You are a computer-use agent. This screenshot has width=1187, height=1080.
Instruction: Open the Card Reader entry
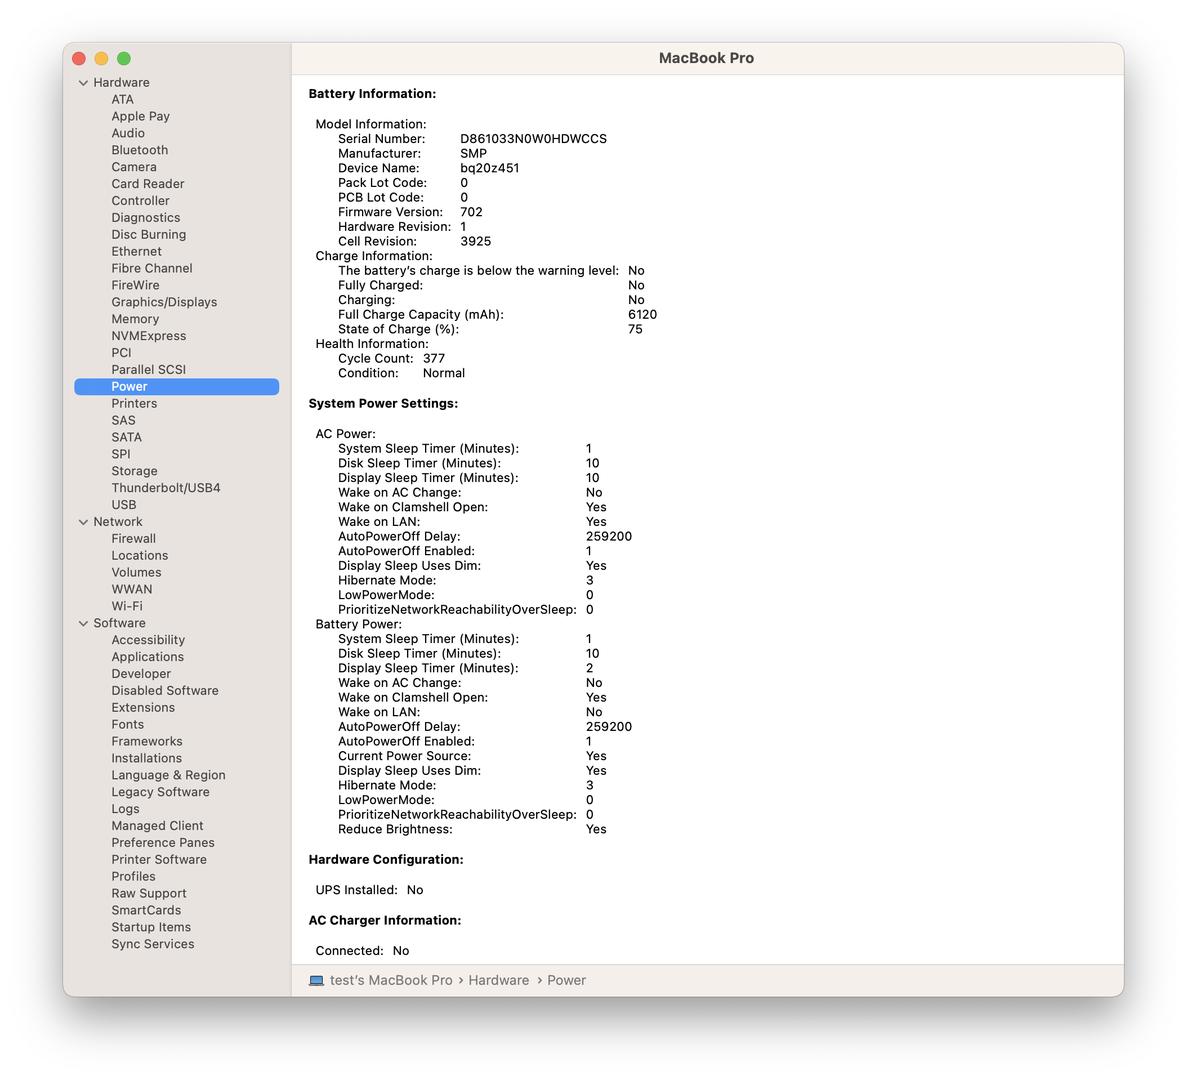pyautogui.click(x=148, y=184)
